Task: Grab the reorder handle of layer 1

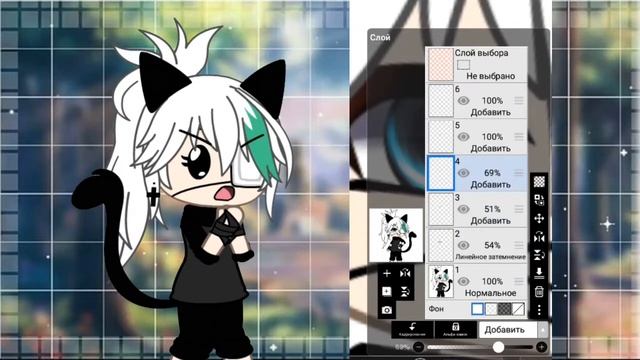Action: click(519, 281)
